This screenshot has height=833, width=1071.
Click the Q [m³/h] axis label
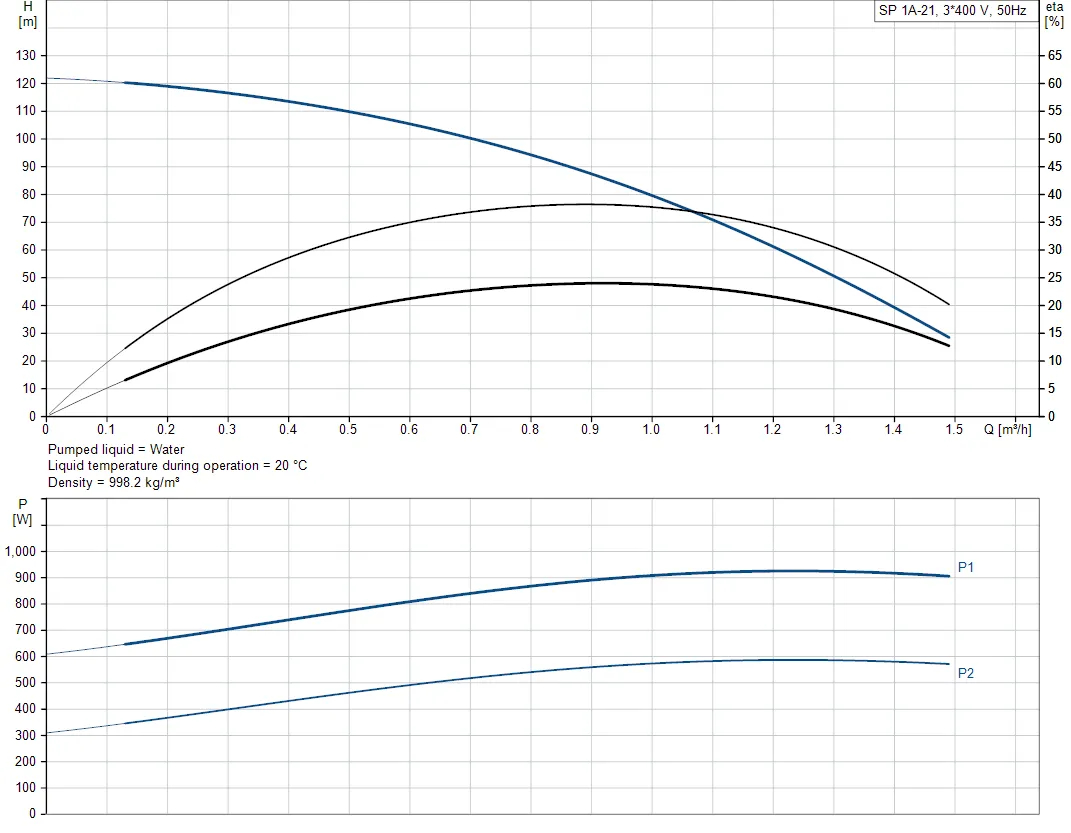click(x=1007, y=429)
